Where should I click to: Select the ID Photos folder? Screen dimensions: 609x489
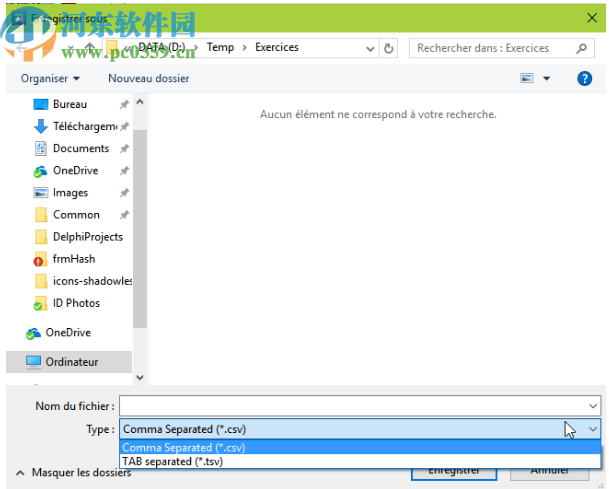coord(77,303)
